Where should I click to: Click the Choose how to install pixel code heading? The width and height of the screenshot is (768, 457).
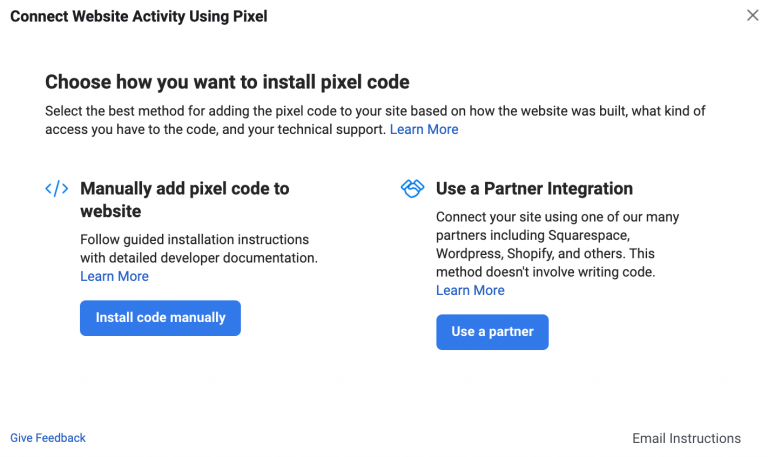point(227,82)
